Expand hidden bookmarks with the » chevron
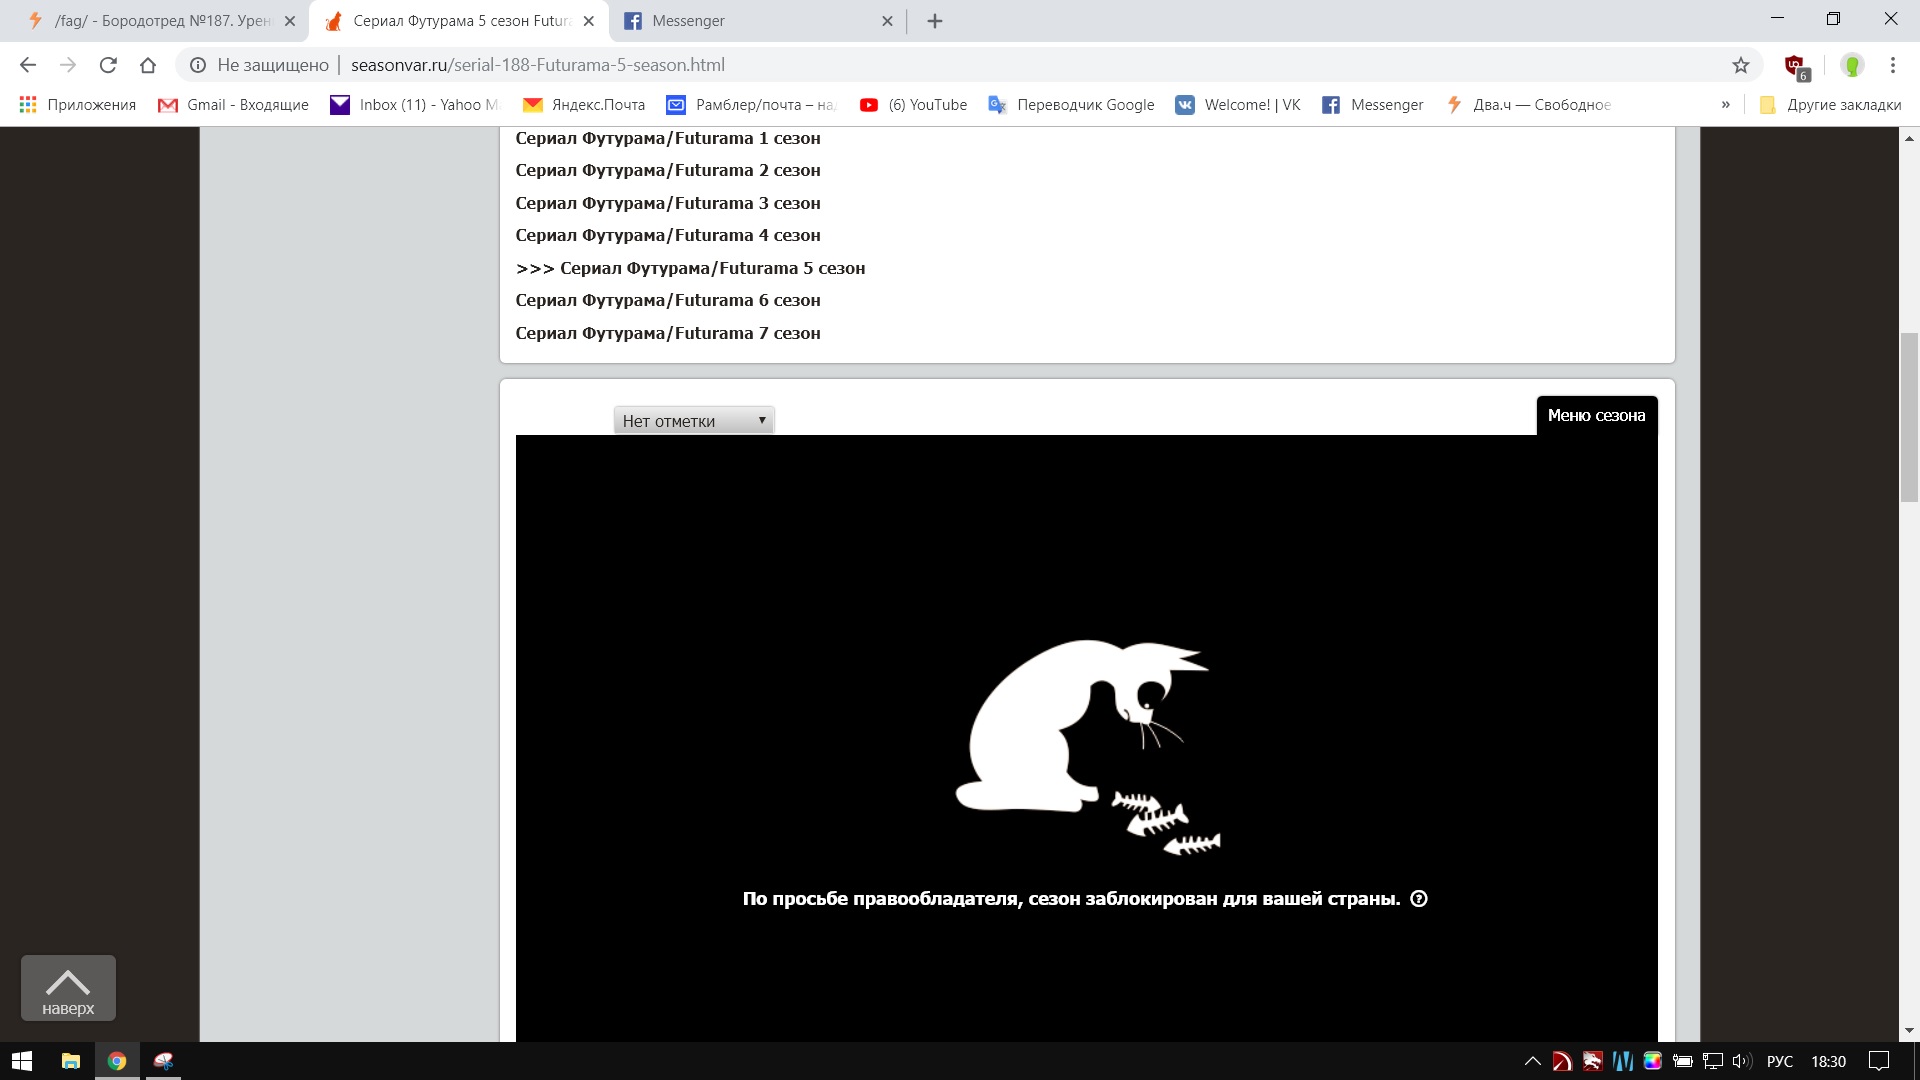The width and height of the screenshot is (1920, 1080). point(1726,105)
